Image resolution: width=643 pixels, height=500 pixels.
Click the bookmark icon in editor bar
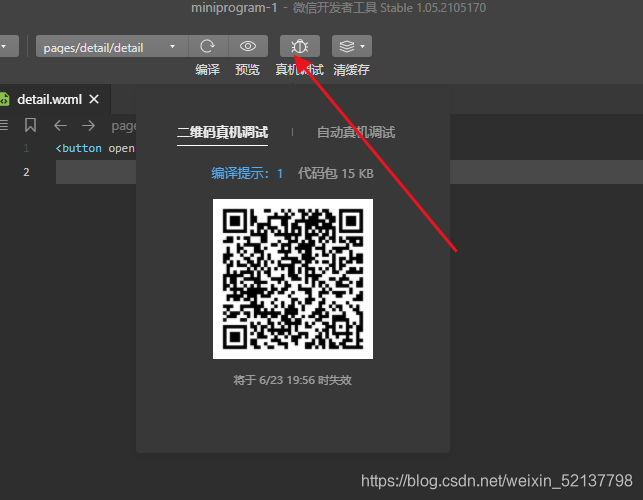(30, 125)
